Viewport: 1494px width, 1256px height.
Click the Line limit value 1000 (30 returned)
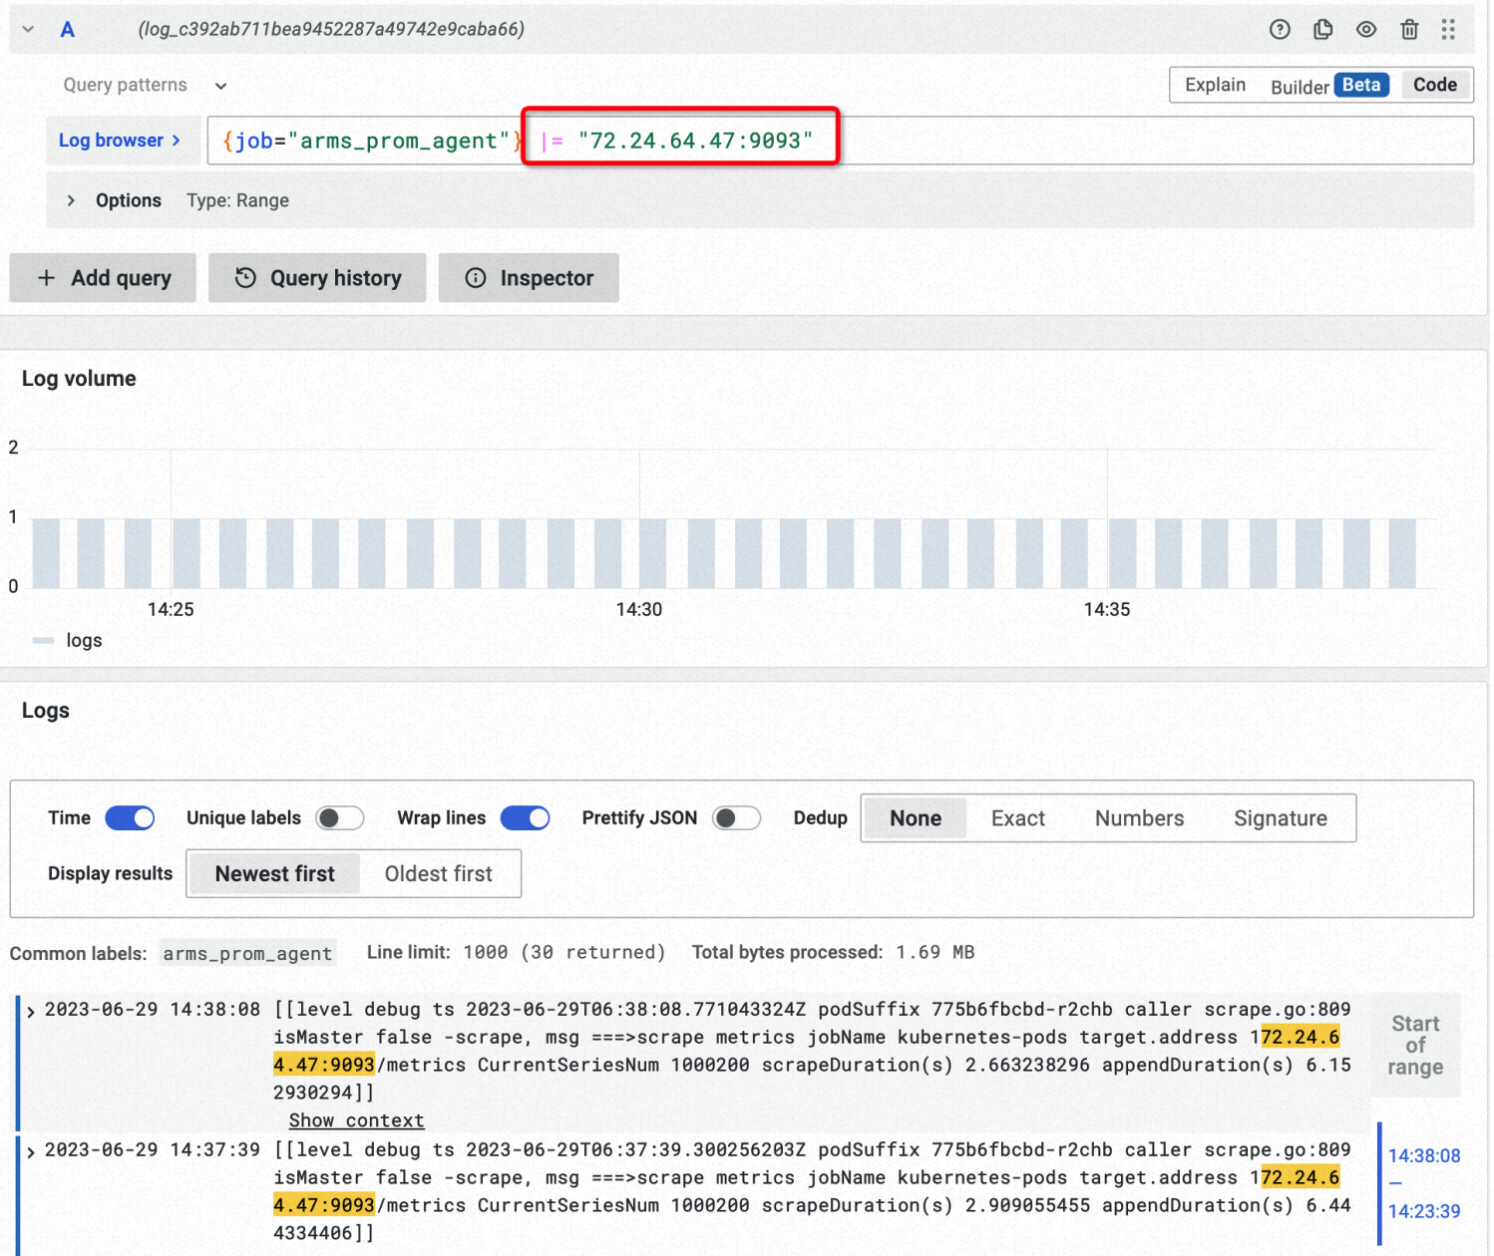564,952
